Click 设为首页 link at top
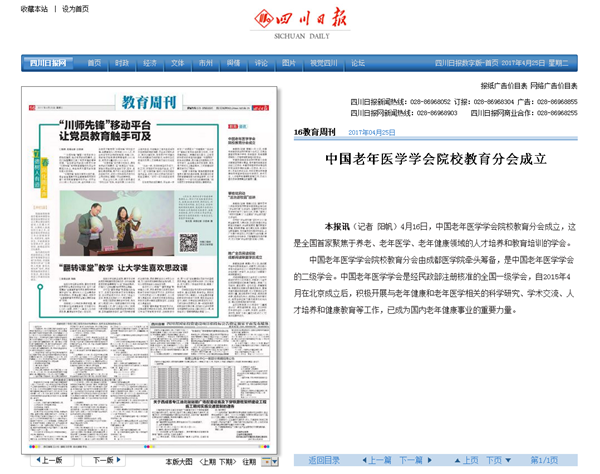This screenshot has width=600, height=474. (75, 9)
